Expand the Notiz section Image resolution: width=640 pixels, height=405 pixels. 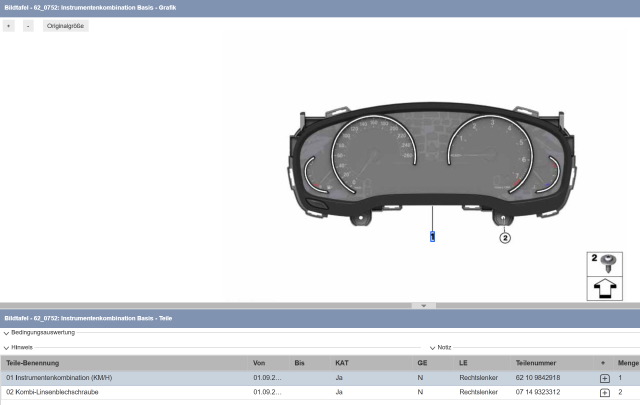point(440,347)
